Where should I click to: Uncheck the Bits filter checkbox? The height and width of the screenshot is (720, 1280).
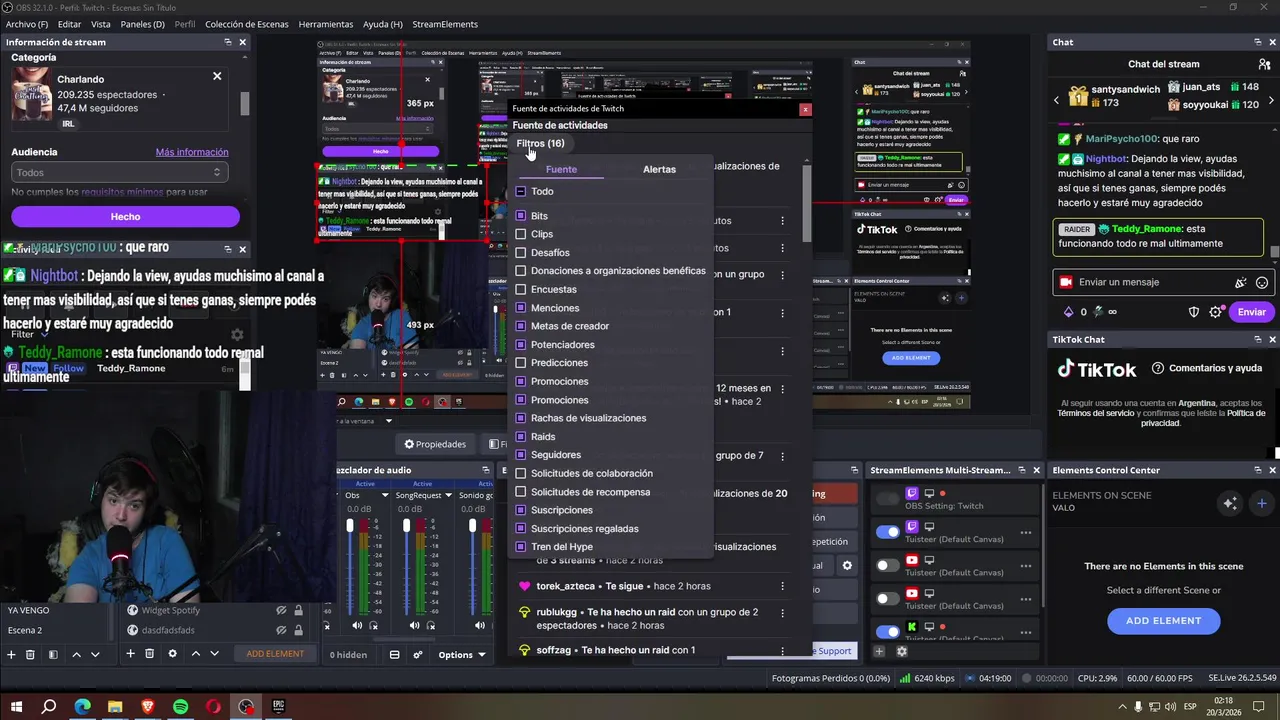(520, 216)
